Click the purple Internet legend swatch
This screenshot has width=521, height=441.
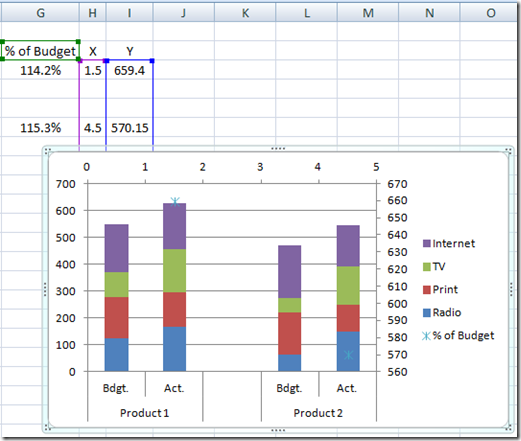point(427,243)
